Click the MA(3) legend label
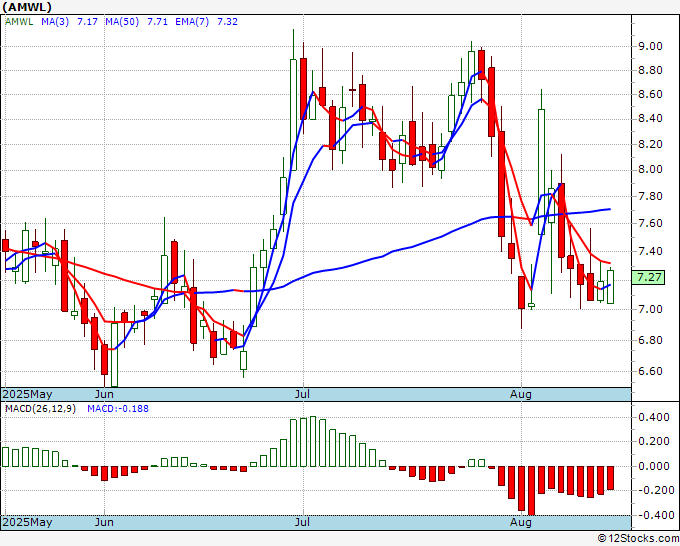Image resolution: width=680 pixels, height=546 pixels. (55, 22)
